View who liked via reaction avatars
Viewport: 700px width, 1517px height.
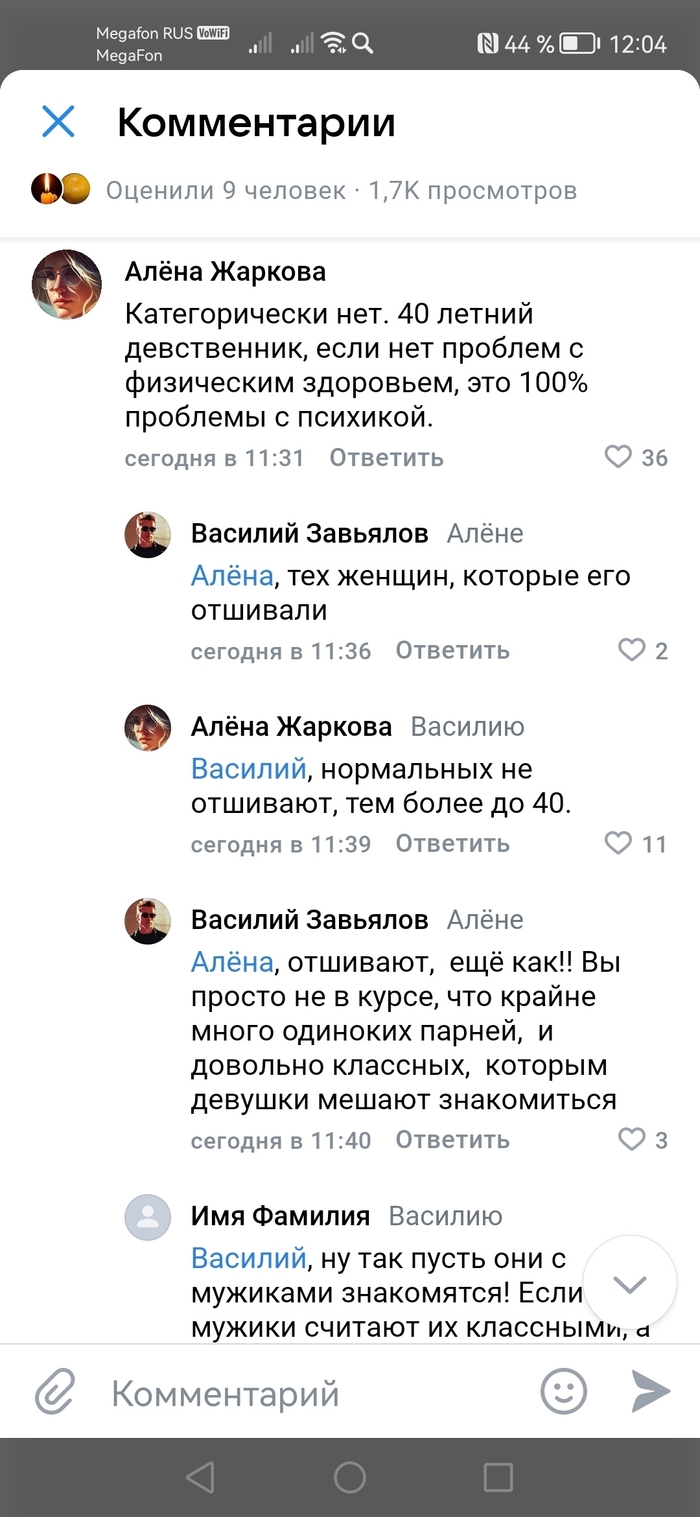point(61,189)
